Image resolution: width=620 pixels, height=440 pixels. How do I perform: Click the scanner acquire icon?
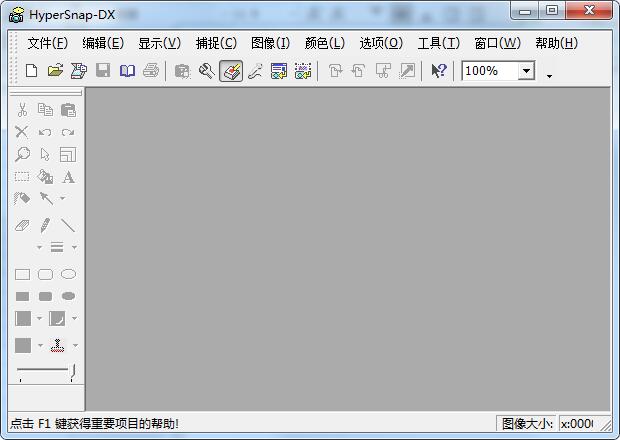(79, 71)
